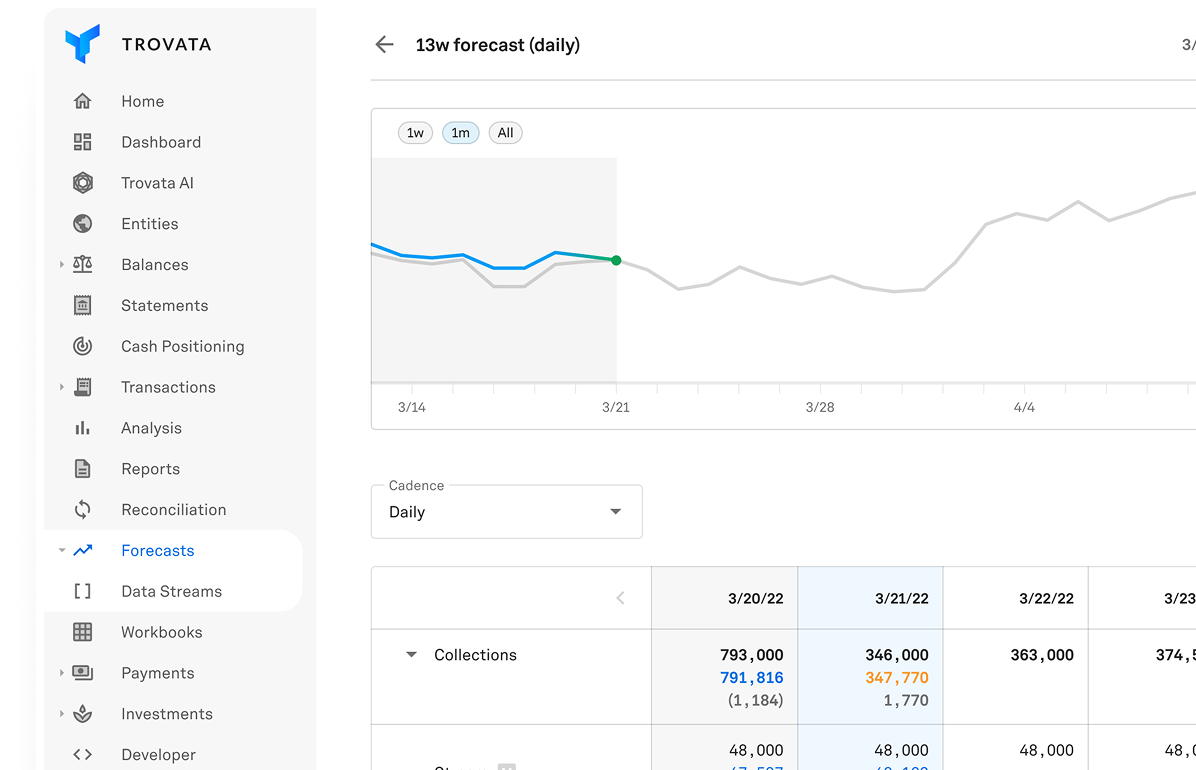The image size is (1196, 770).
Task: Click the Dashboard grid icon
Action: click(83, 142)
